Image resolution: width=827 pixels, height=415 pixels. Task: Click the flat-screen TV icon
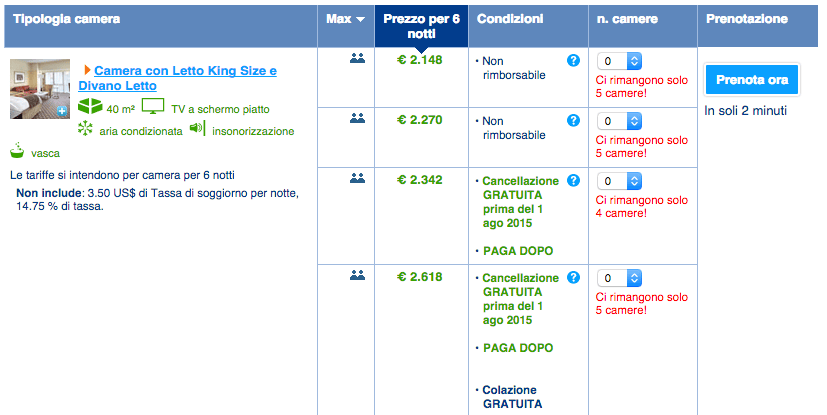[x=152, y=107]
